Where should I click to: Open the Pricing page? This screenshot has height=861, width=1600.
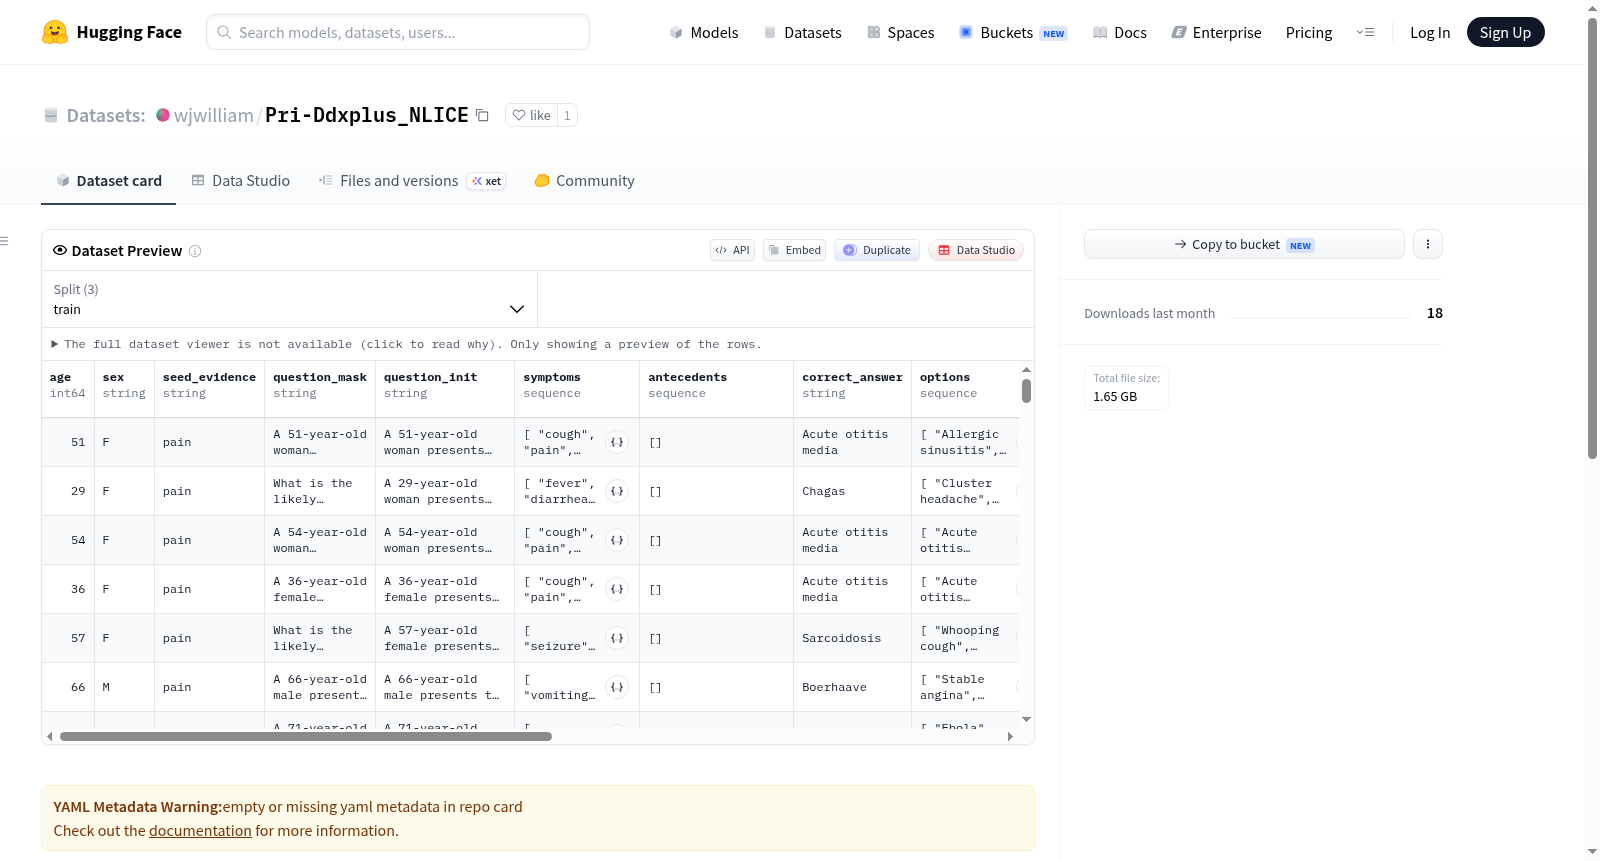1309,32
